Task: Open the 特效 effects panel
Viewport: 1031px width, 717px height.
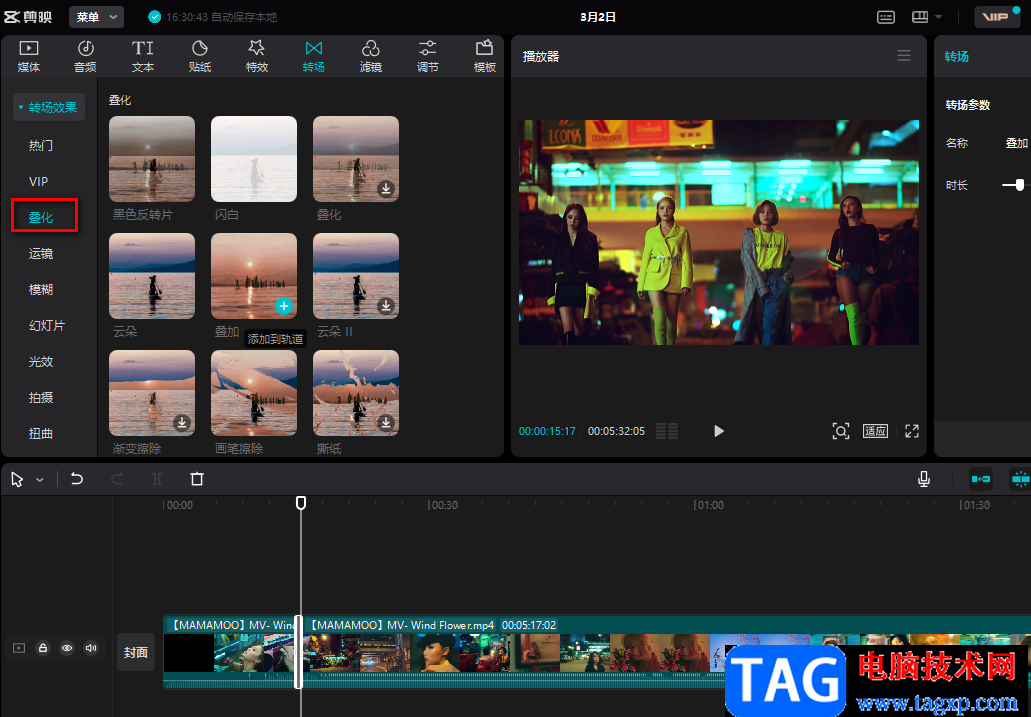Action: (256, 56)
